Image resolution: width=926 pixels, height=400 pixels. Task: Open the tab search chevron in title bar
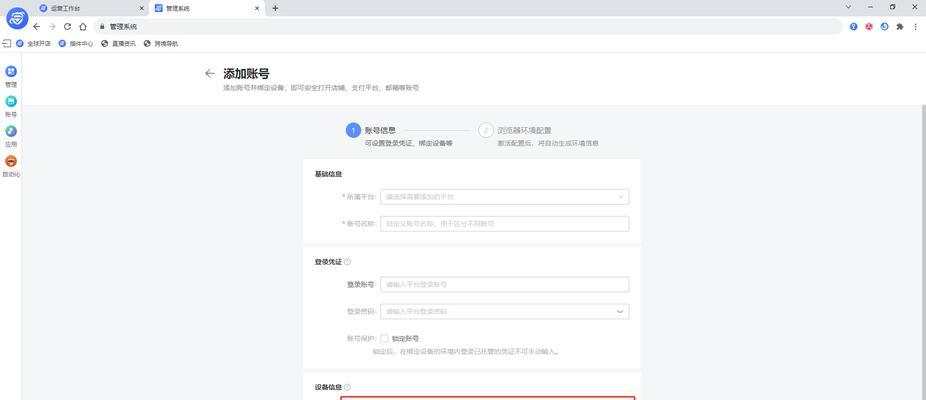tap(849, 7)
